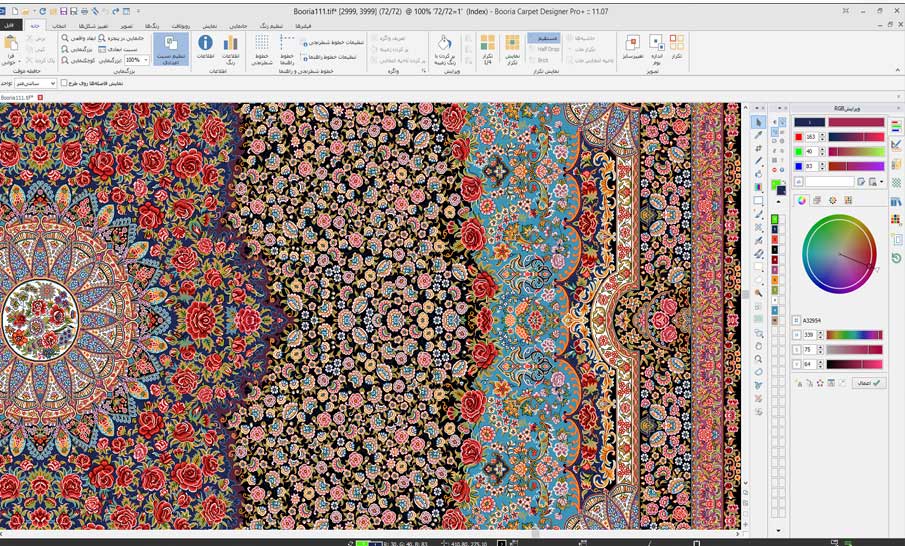
Task: Click the red channel slider bar
Action: [857, 137]
